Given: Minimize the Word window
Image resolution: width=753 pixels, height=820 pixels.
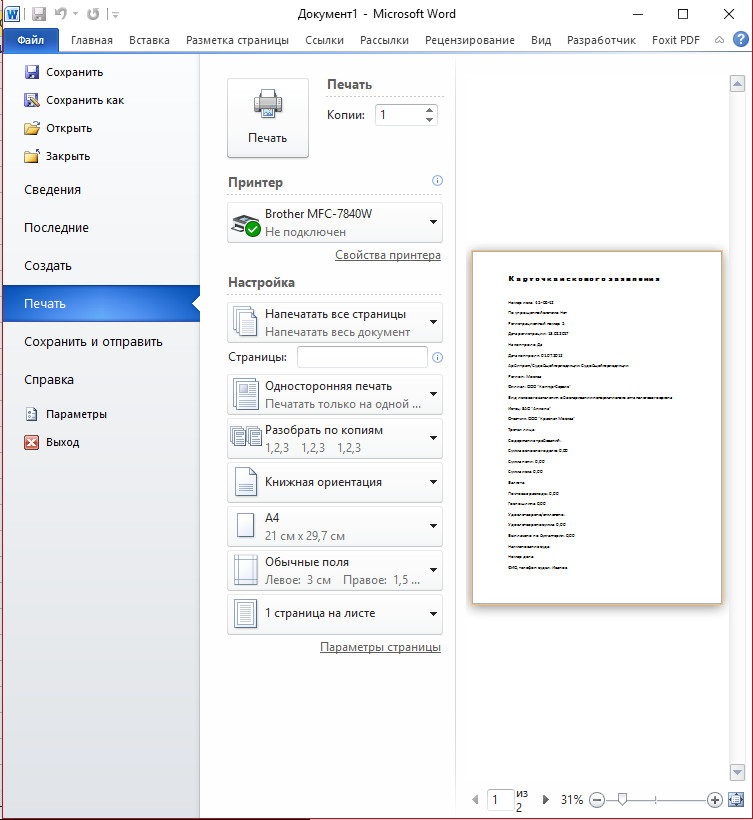Looking at the screenshot, I should (x=638, y=14).
